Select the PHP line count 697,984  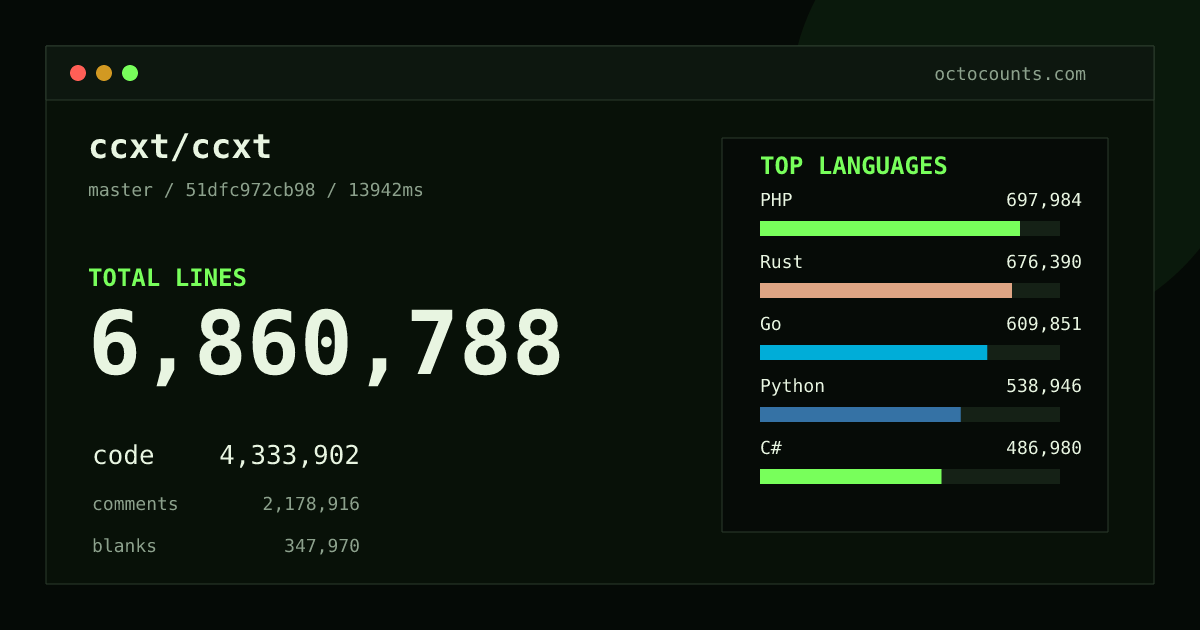tap(1044, 200)
